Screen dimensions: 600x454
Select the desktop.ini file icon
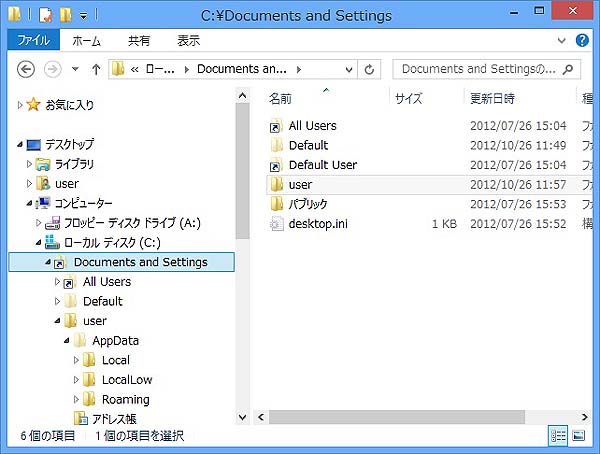(x=277, y=224)
